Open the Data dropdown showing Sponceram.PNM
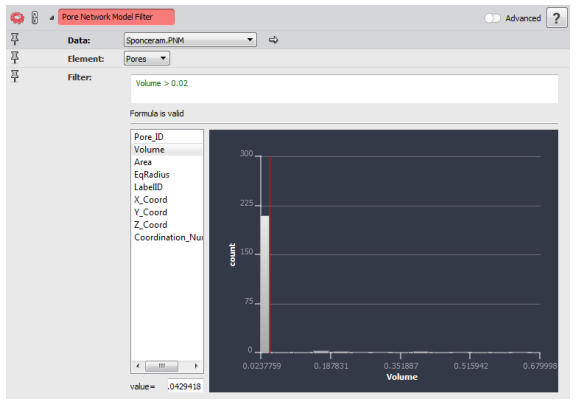Screen dimensions: 576x404 [190, 40]
